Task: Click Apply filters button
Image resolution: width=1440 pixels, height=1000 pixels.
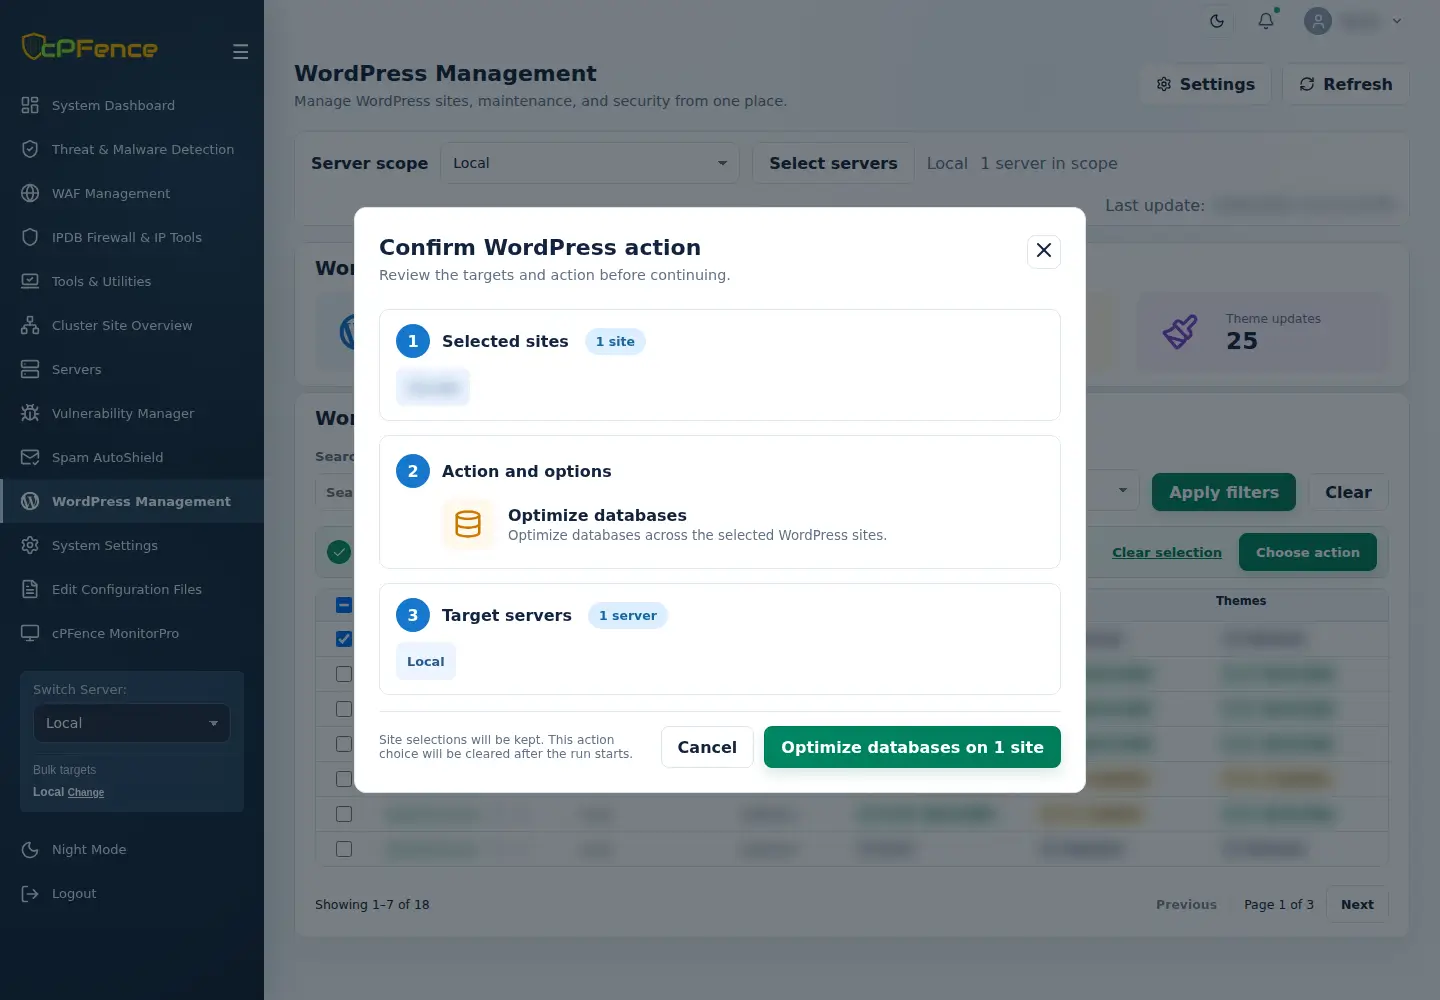Action: coord(1224,492)
